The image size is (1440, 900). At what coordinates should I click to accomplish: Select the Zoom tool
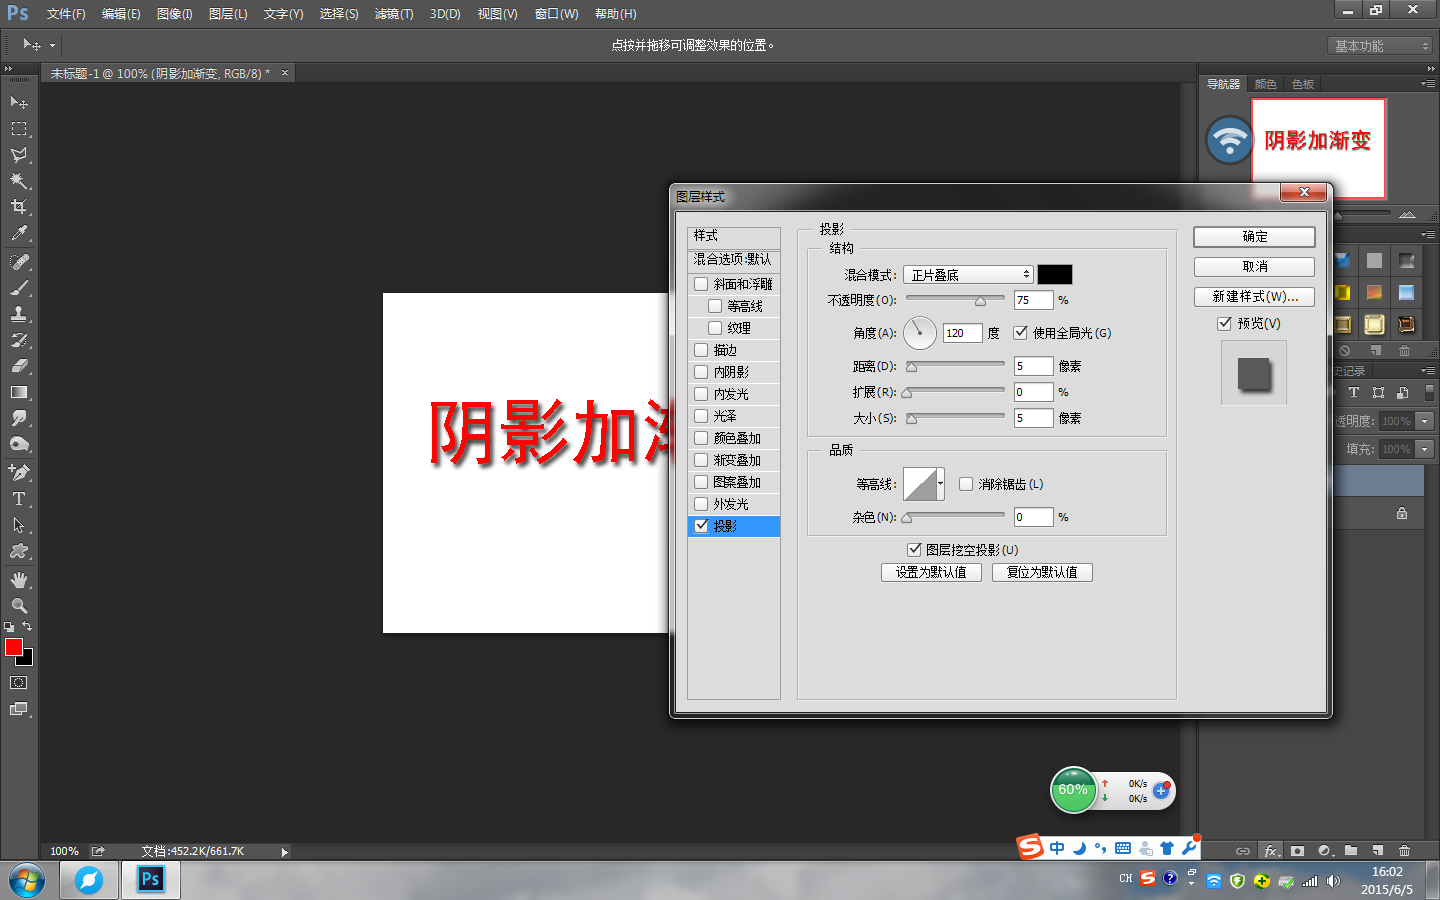tap(19, 606)
